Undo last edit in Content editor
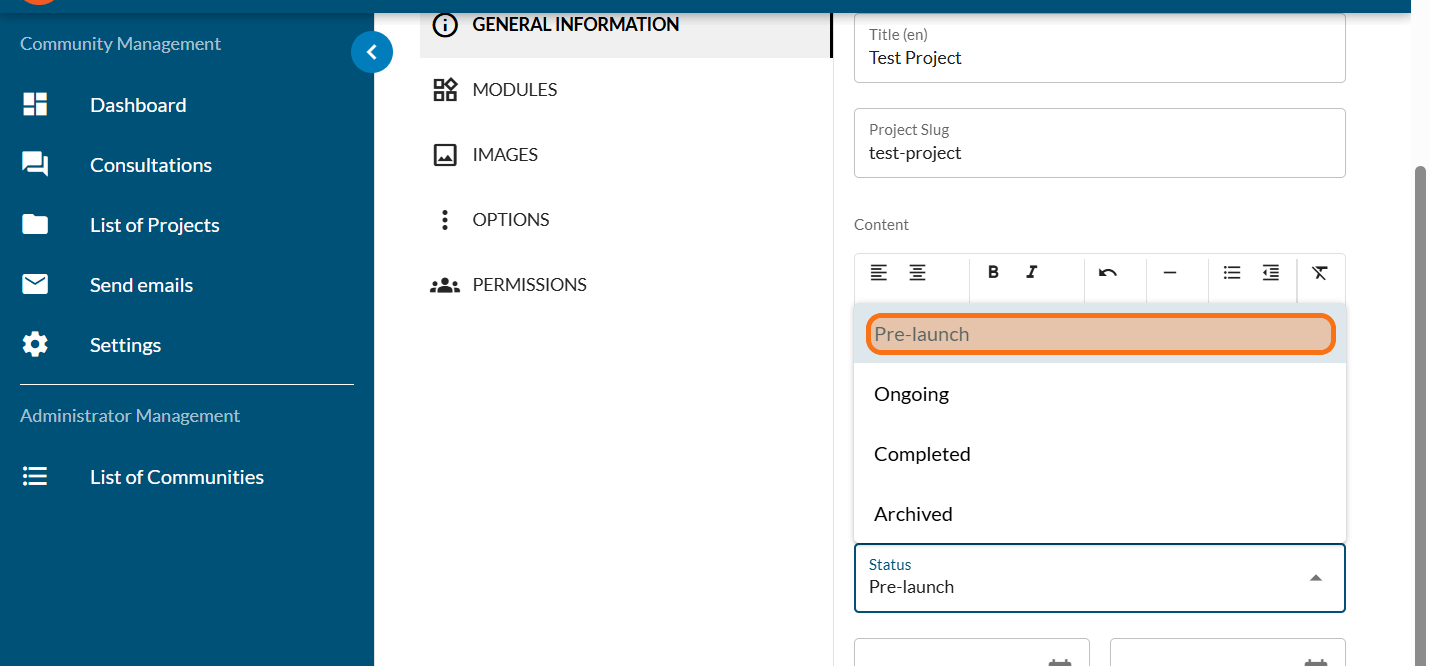1430x666 pixels. tap(1107, 273)
